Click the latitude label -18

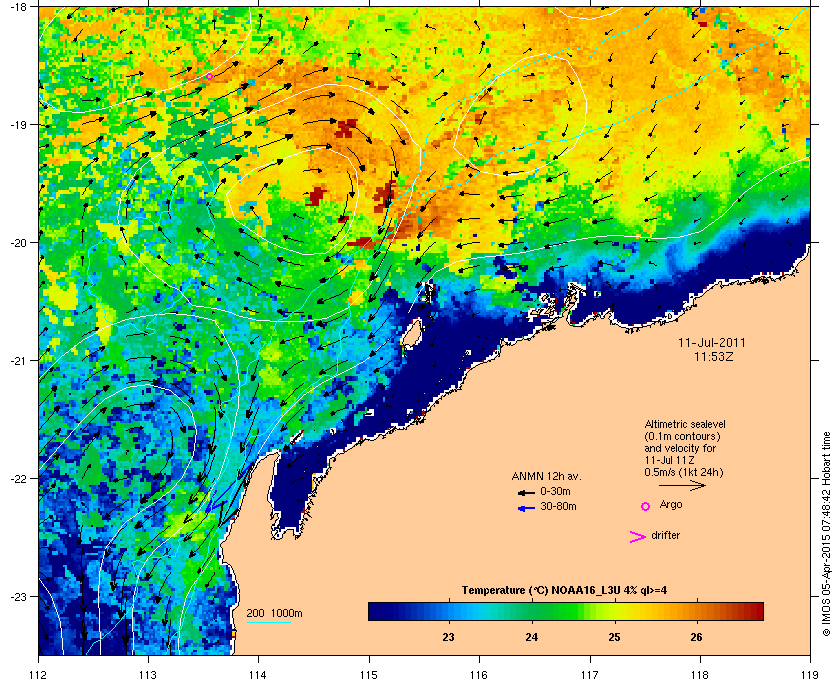click(x=18, y=6)
